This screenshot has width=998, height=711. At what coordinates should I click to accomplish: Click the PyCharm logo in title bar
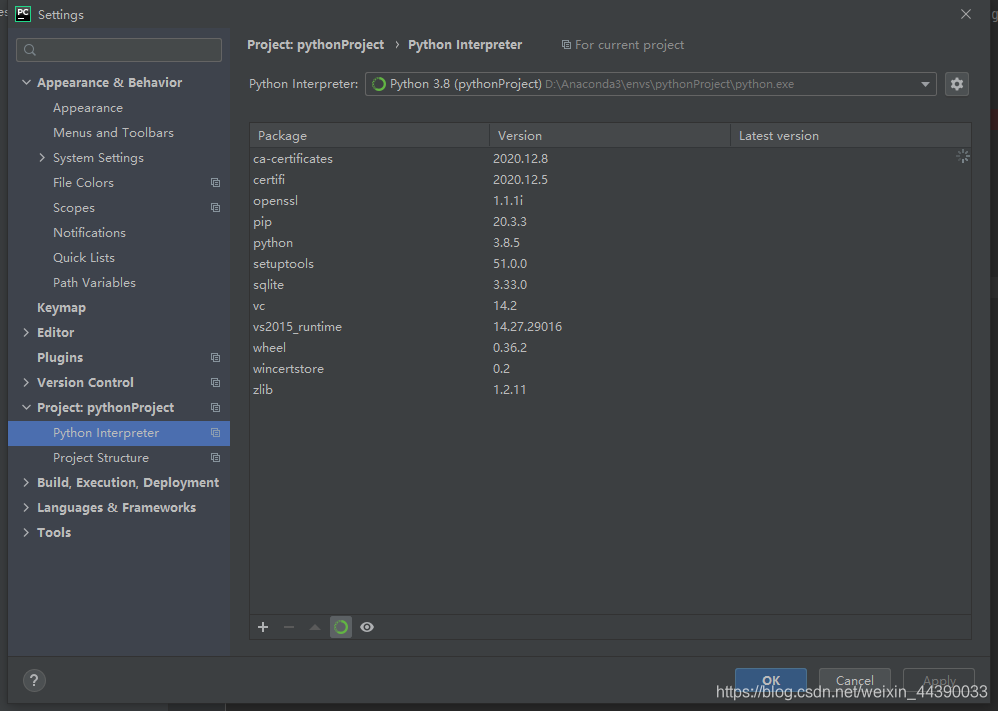(23, 14)
